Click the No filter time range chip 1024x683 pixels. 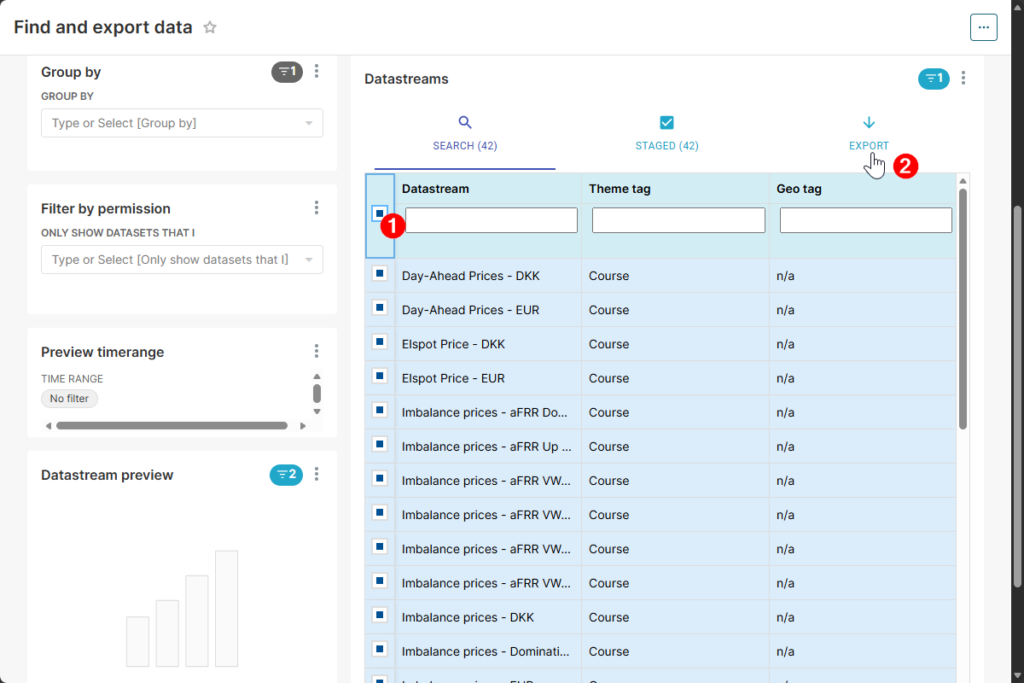tap(69, 398)
